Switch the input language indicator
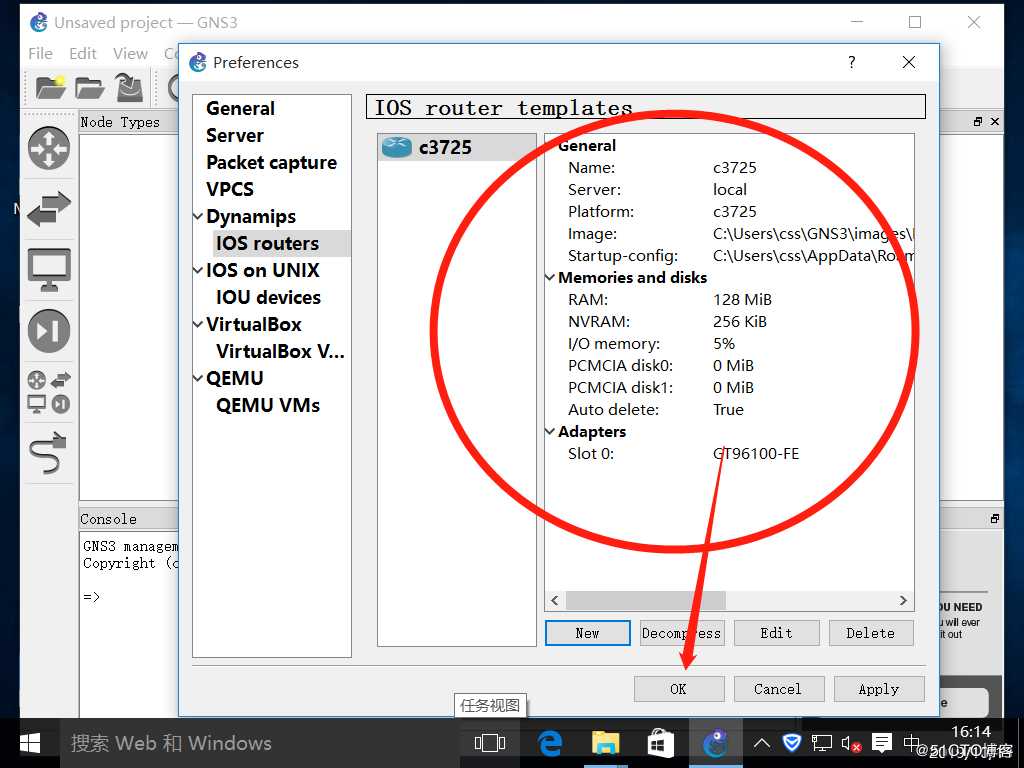The width and height of the screenshot is (1024, 768). [912, 743]
